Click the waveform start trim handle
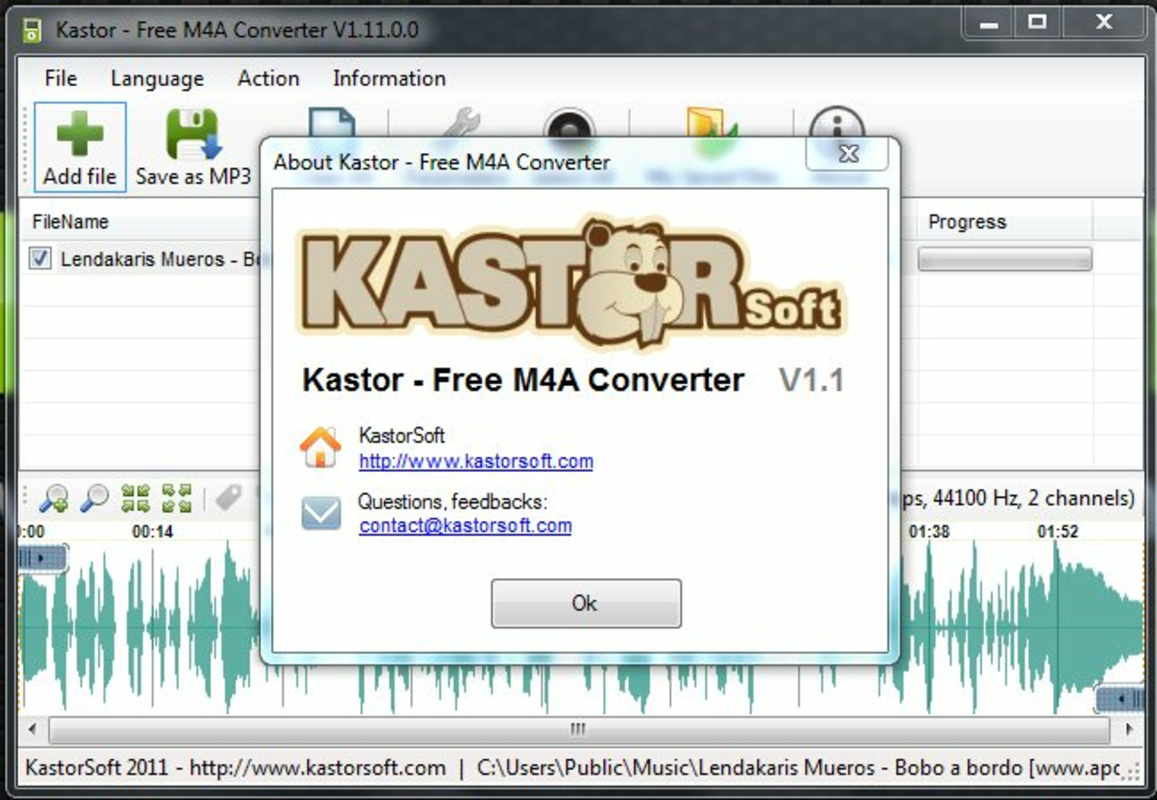 [x=42, y=558]
